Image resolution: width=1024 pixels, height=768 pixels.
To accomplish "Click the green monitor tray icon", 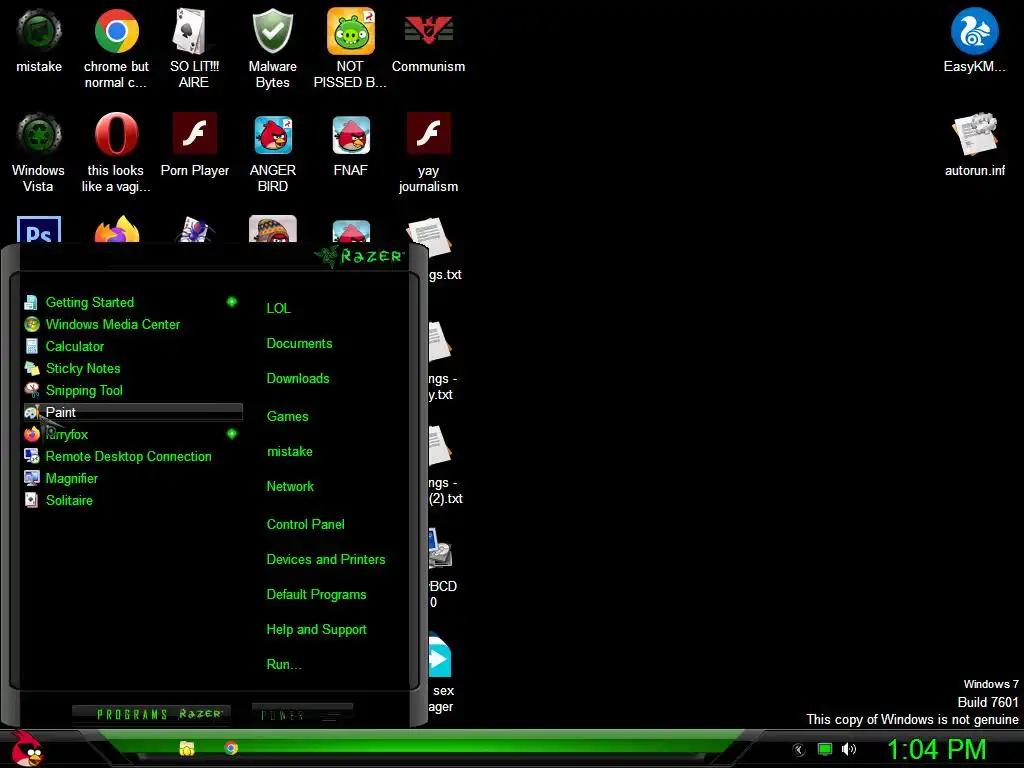I will point(825,749).
